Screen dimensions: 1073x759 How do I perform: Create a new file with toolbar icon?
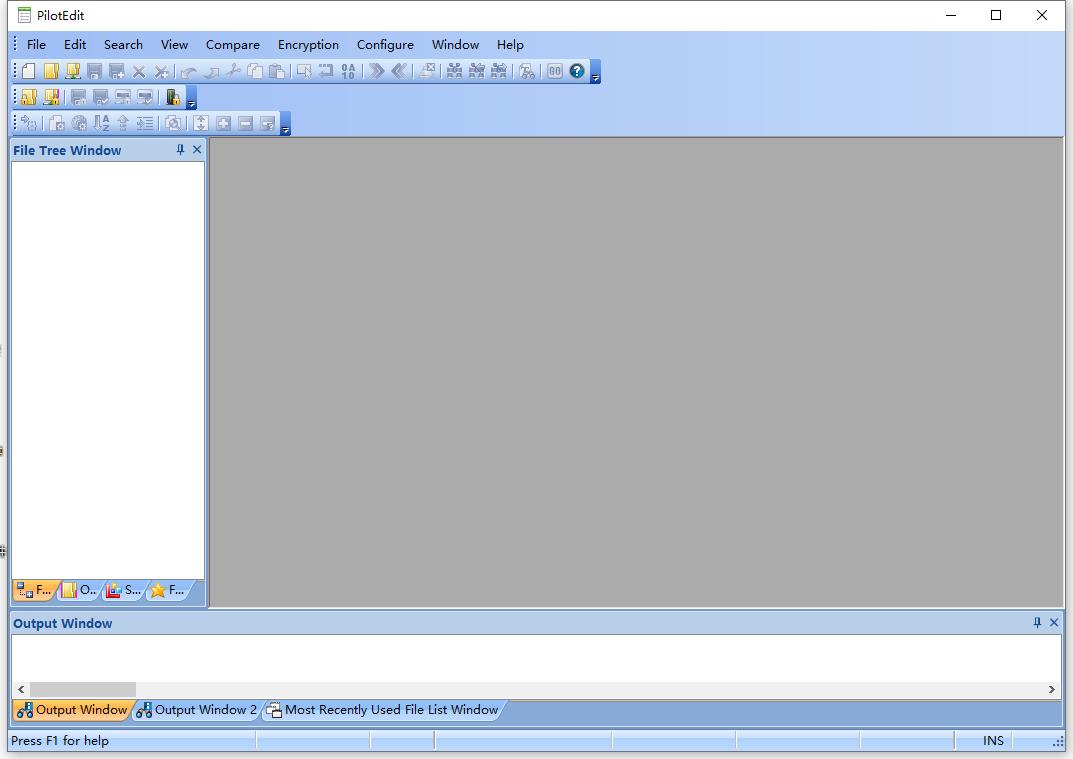tap(29, 71)
